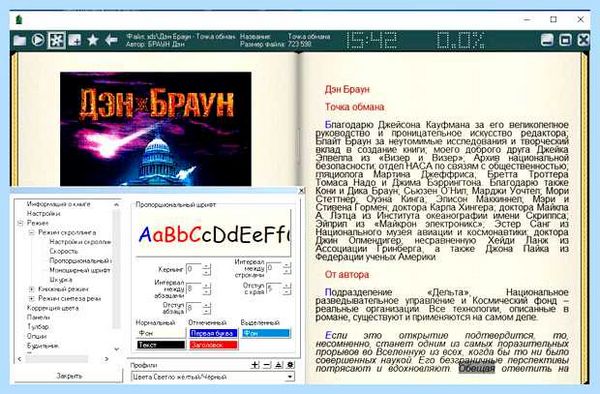600x394 pixels.
Task: Expand the Режим синтеза речи node
Action: [x=32, y=298]
